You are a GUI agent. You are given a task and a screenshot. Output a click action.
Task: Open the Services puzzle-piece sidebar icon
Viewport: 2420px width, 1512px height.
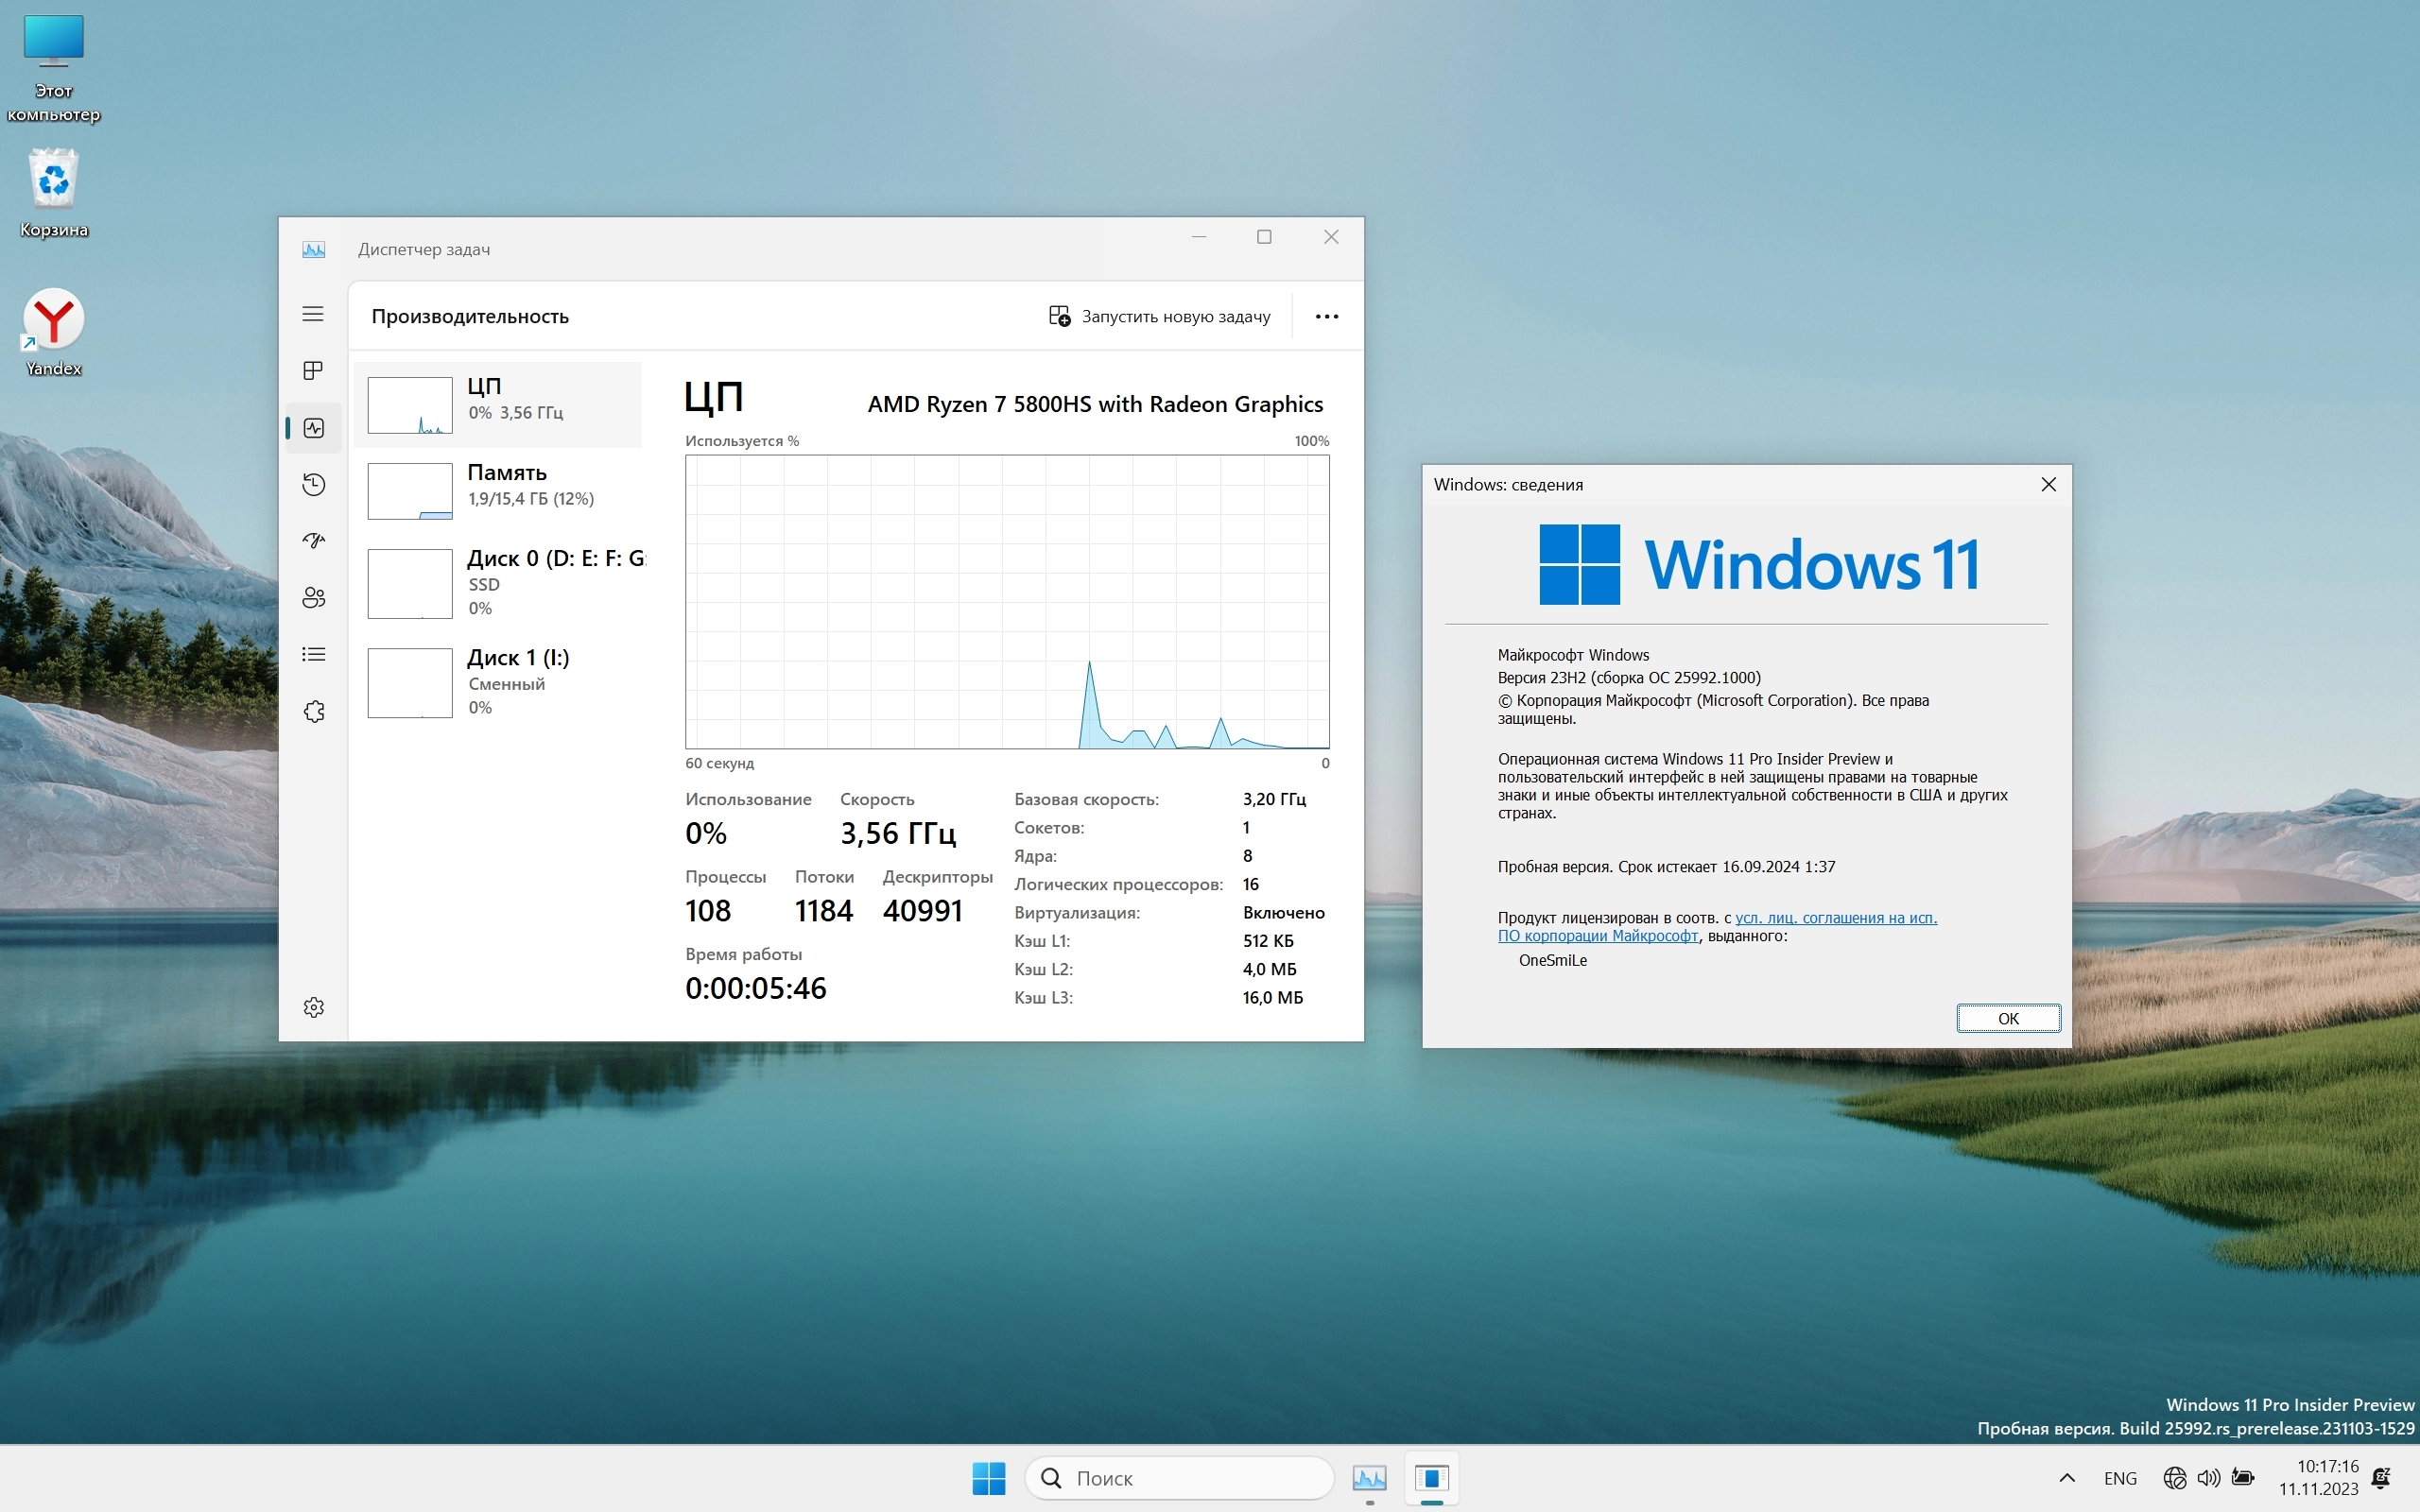pos(313,711)
